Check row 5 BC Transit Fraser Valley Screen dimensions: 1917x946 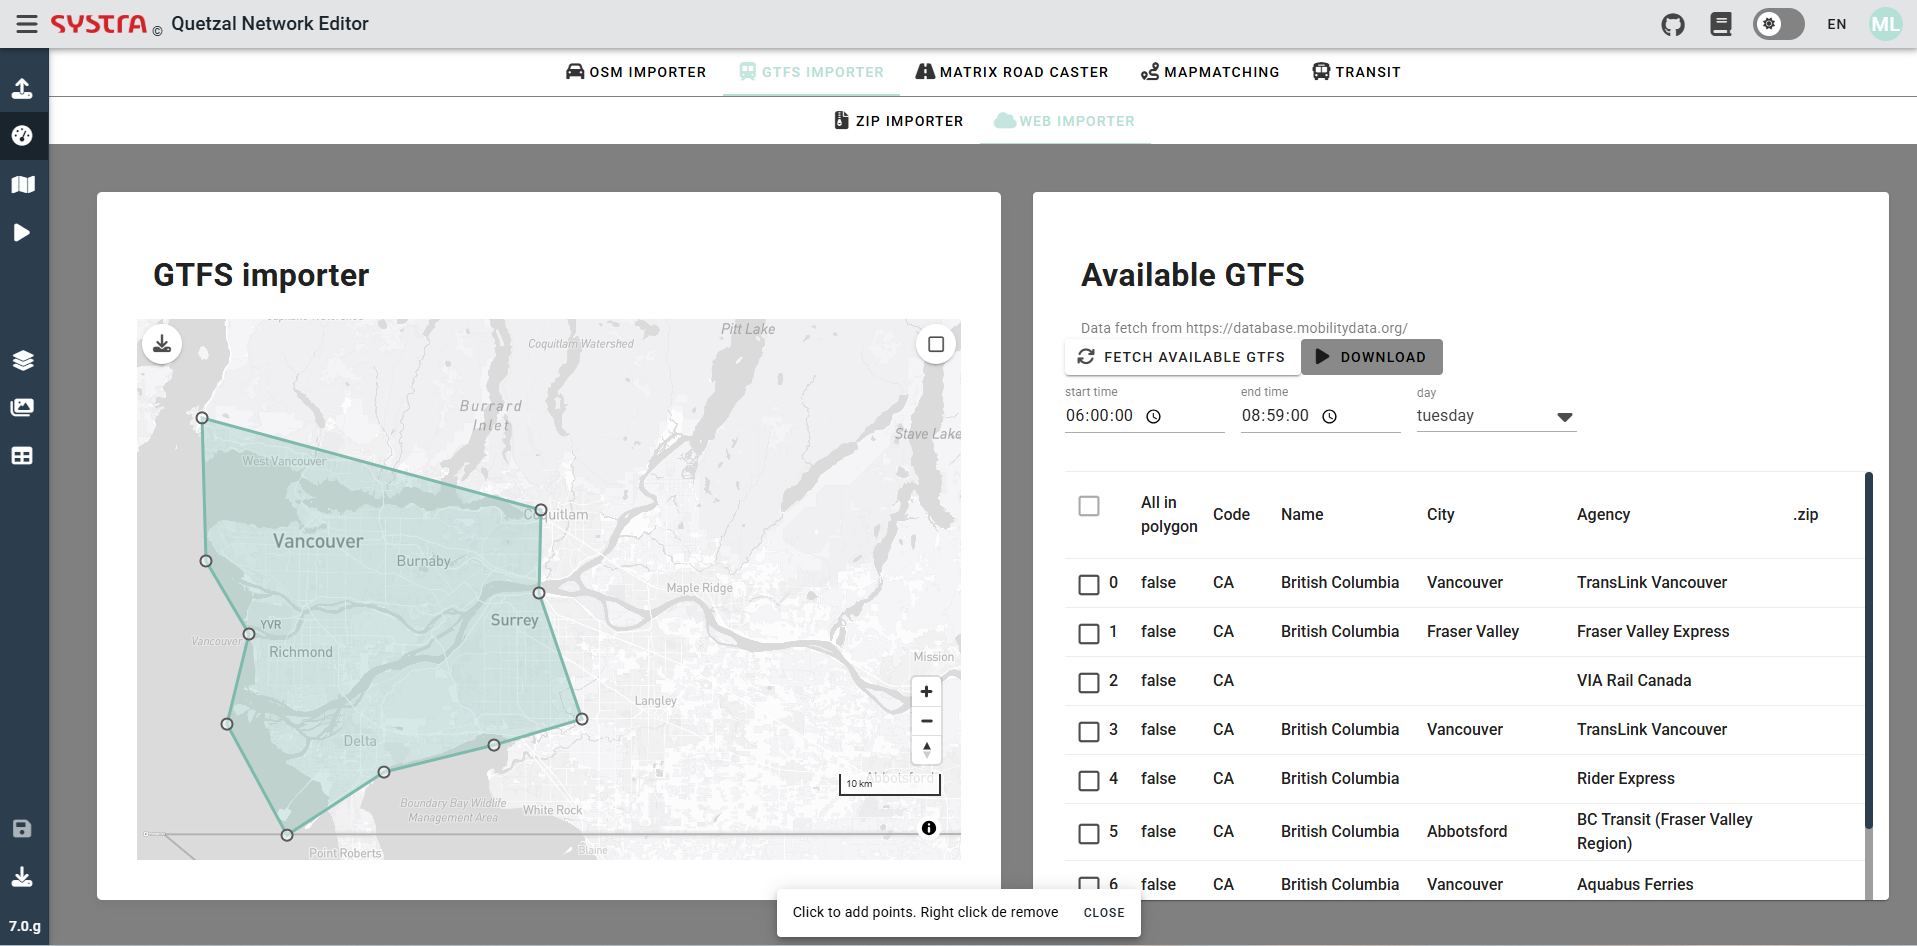tap(1089, 834)
